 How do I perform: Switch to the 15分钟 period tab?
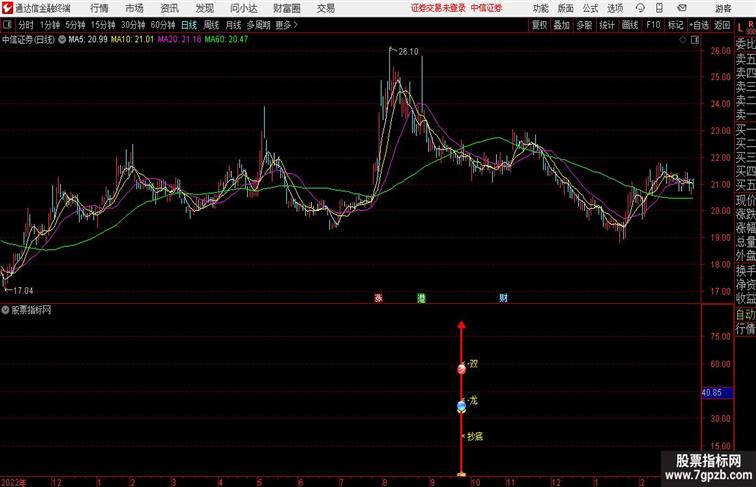(x=103, y=25)
